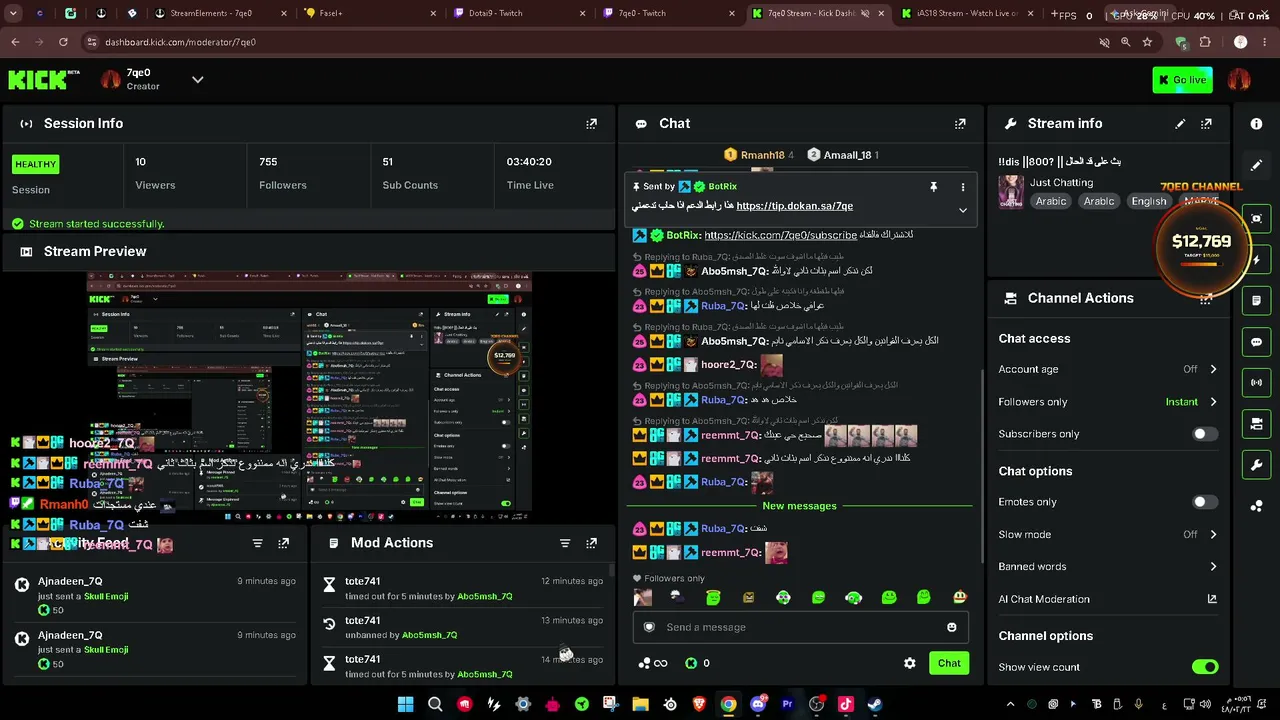This screenshot has width=1280, height=720.
Task: Turn off Show view count
Action: click(1205, 667)
